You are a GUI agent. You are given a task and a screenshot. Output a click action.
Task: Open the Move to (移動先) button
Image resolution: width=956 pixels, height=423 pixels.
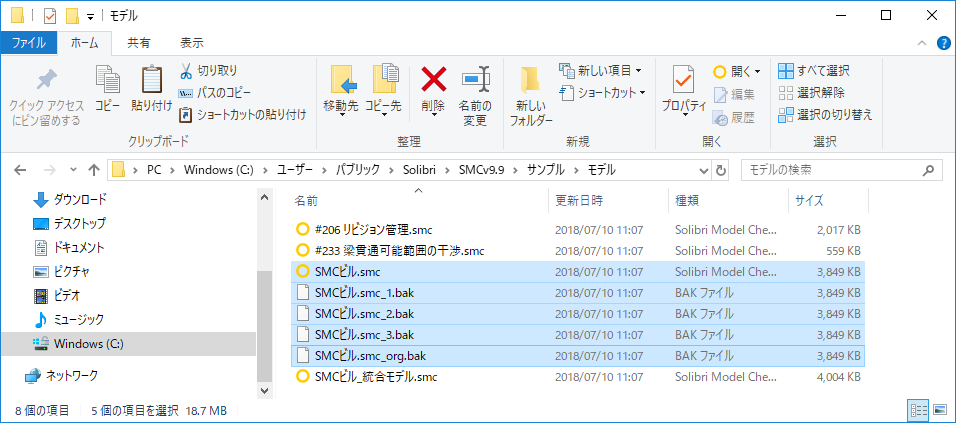340,91
